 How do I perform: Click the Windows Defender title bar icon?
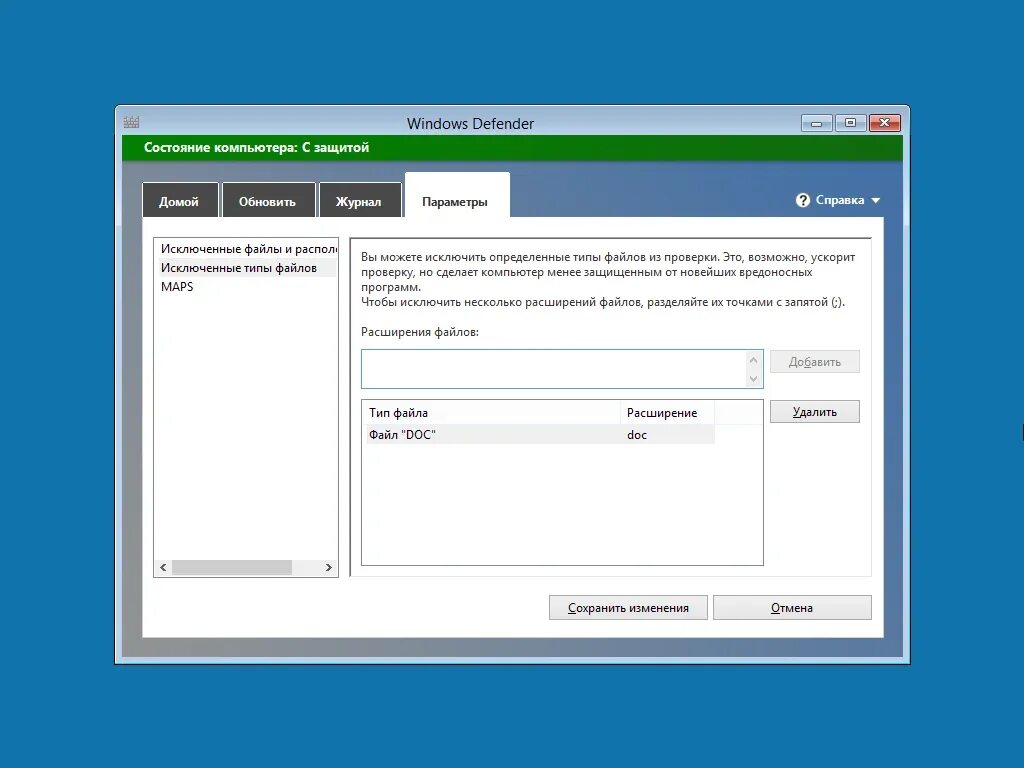(131, 121)
